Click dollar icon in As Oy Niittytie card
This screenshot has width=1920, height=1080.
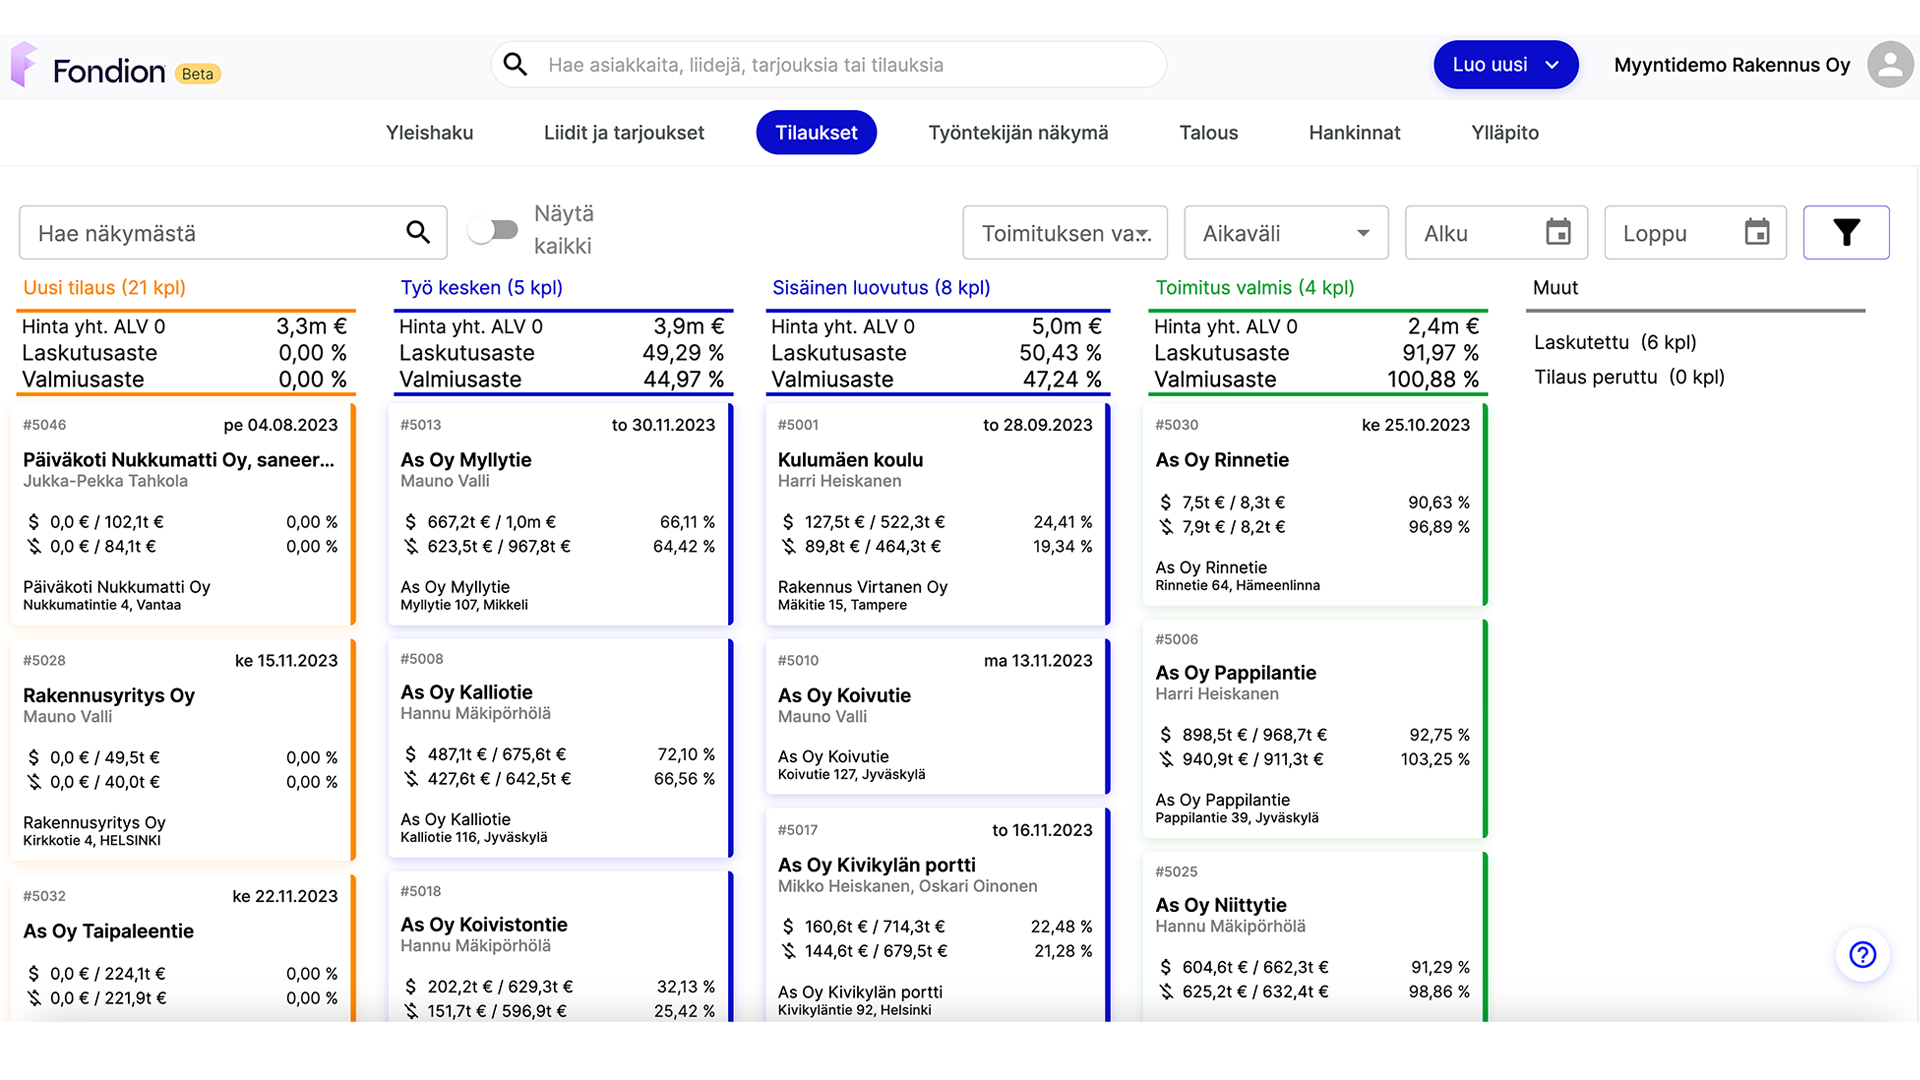pos(1165,967)
